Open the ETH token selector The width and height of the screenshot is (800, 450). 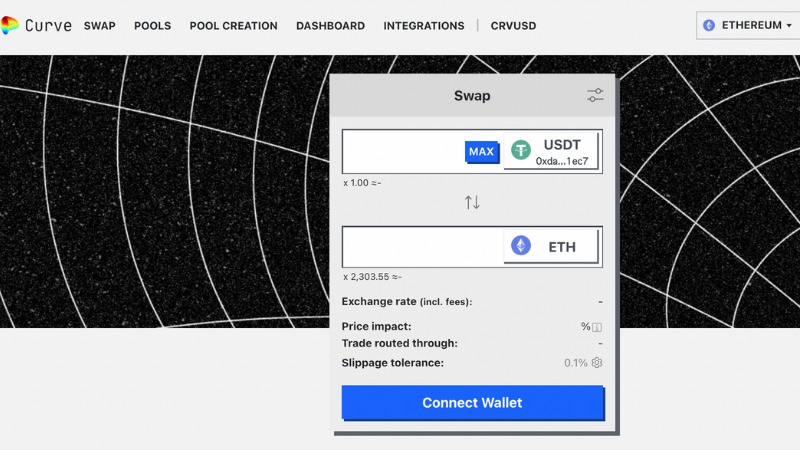pyautogui.click(x=551, y=246)
